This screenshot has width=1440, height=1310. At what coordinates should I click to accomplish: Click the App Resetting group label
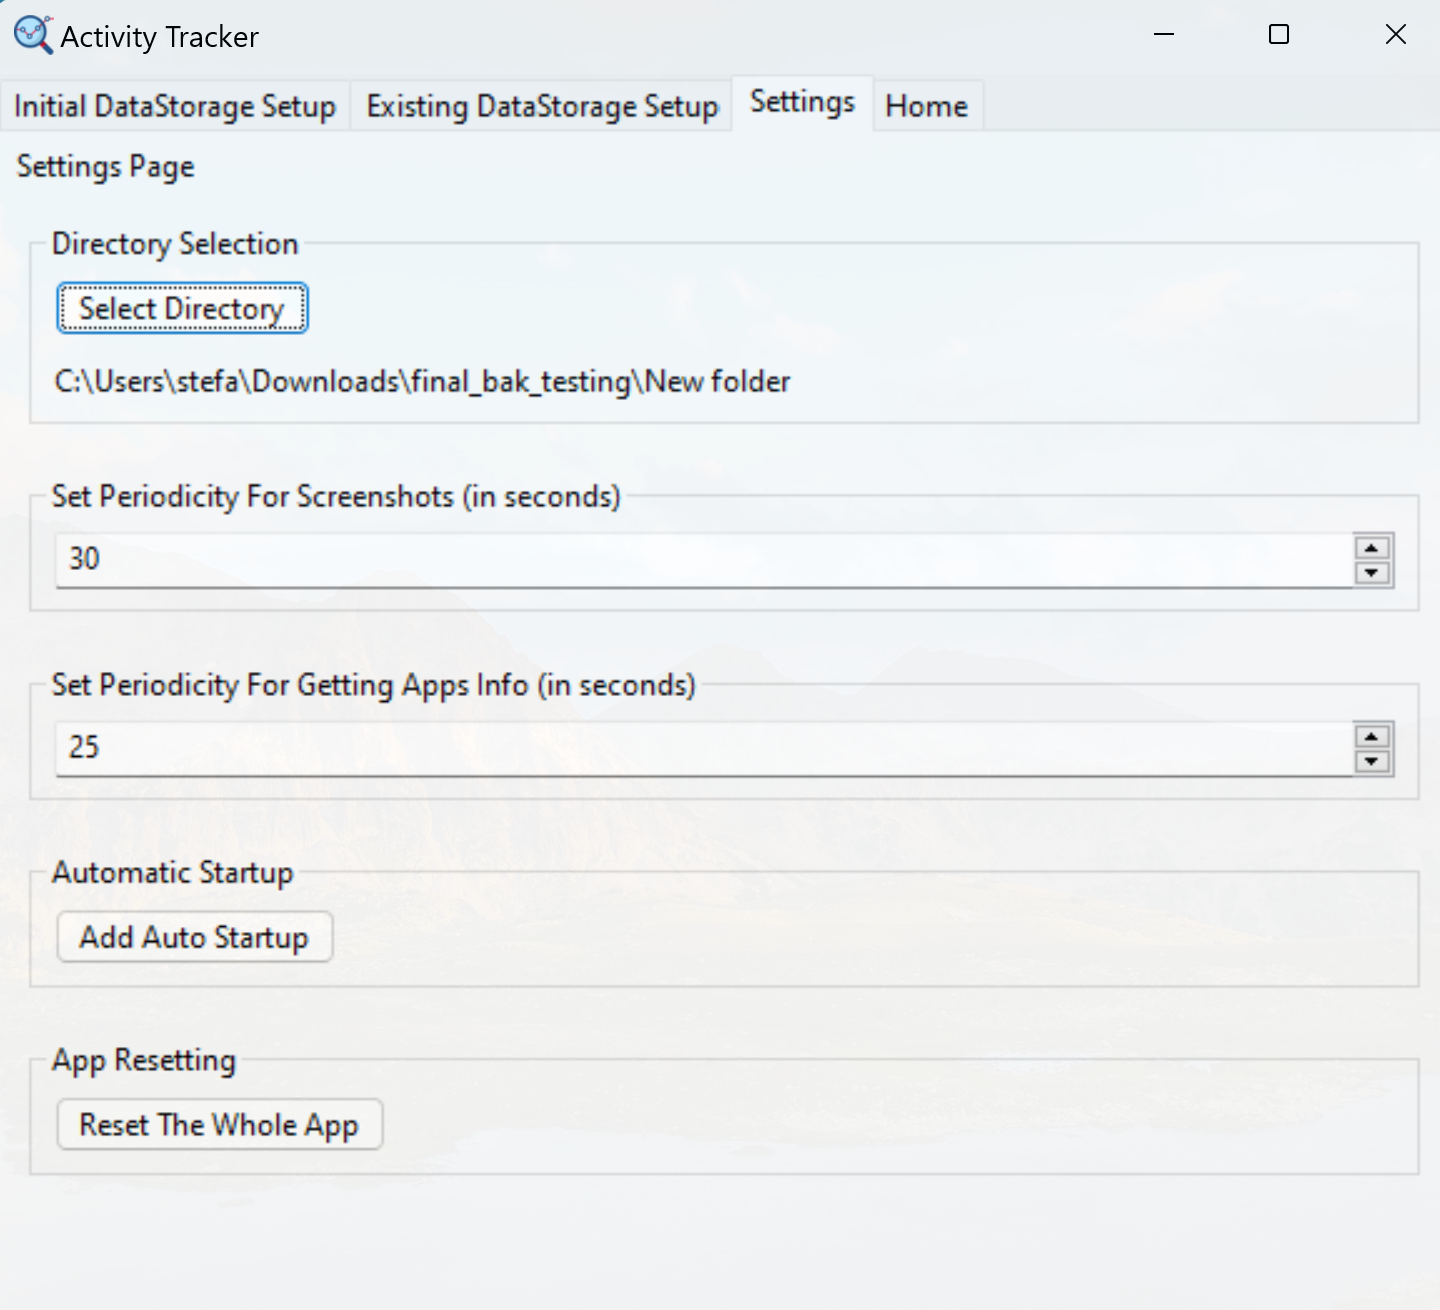(x=144, y=1061)
